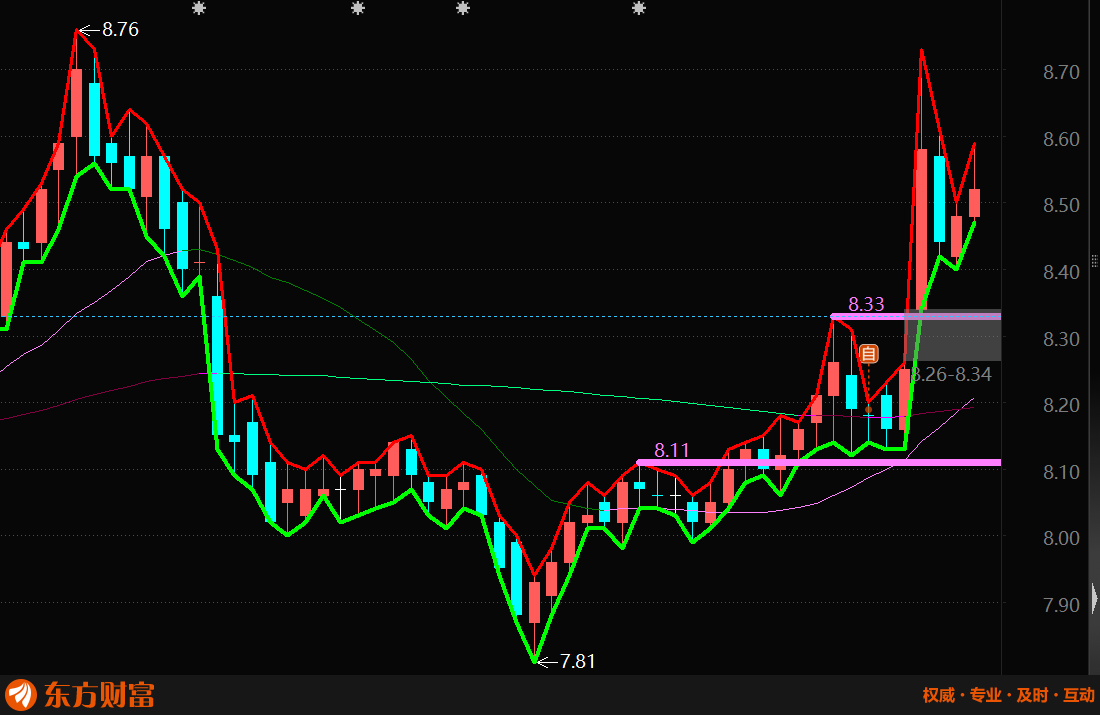The height and width of the screenshot is (715, 1100).
Task: Click the 8.20 price axis label
Action: tap(1061, 405)
